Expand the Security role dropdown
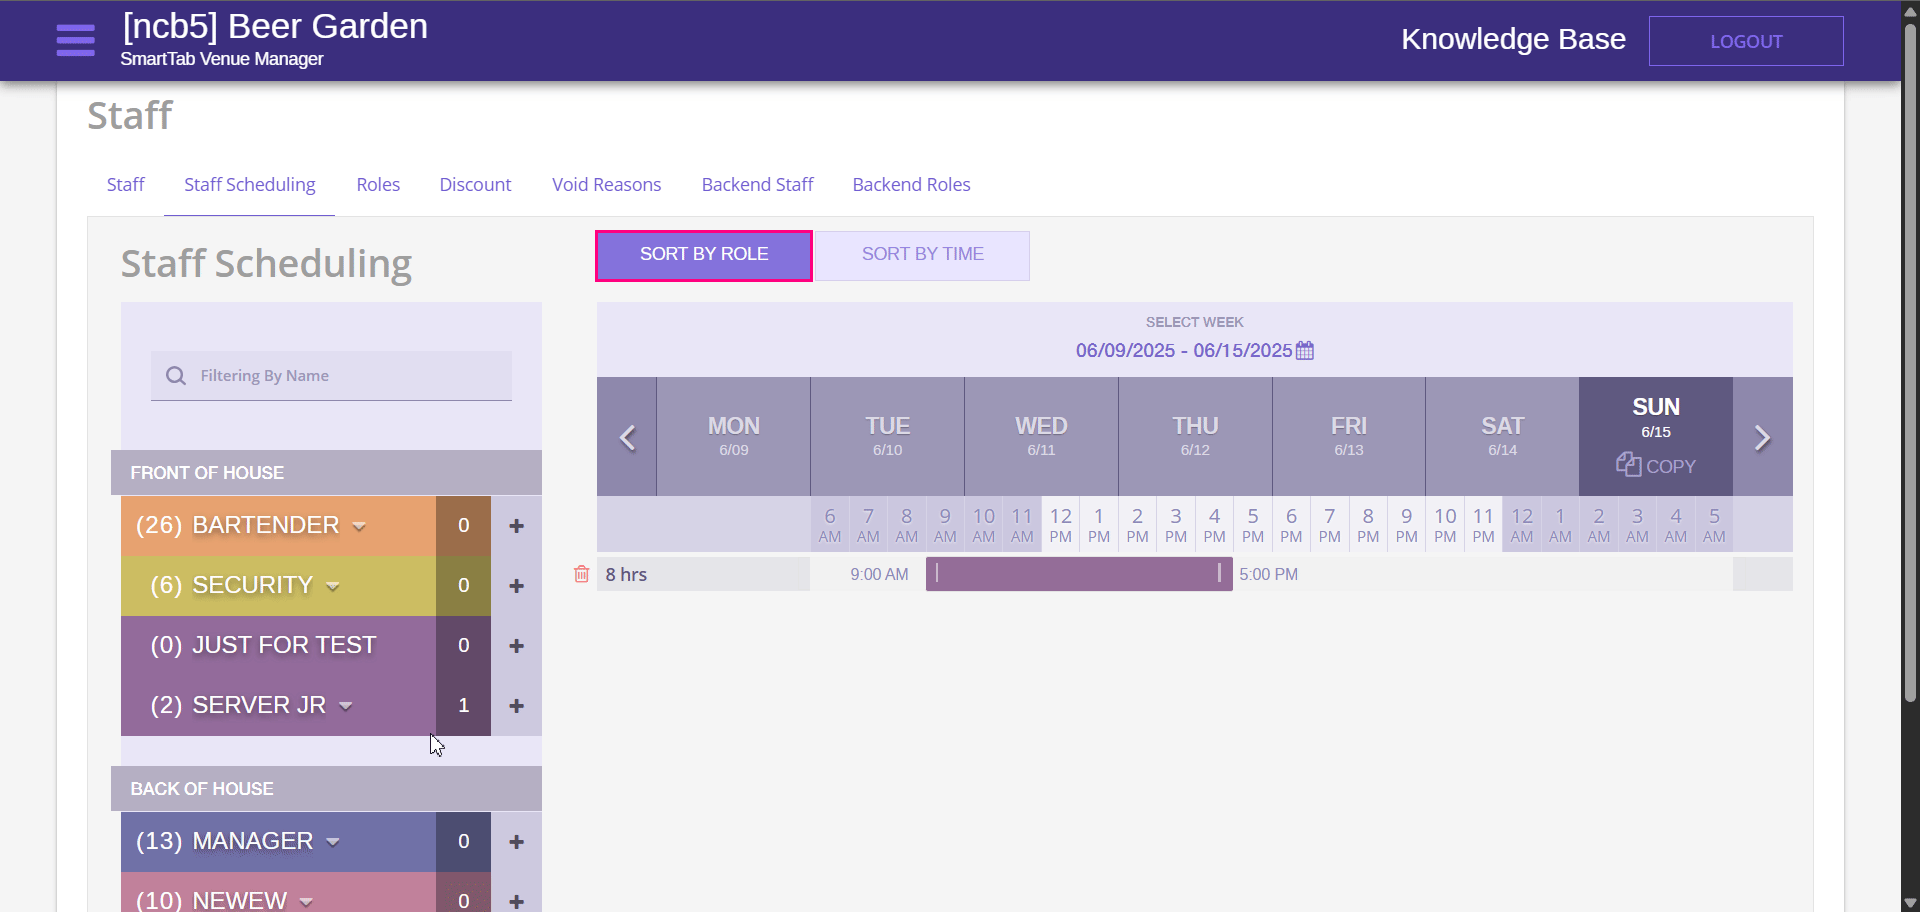This screenshot has width=1920, height=912. click(x=333, y=586)
